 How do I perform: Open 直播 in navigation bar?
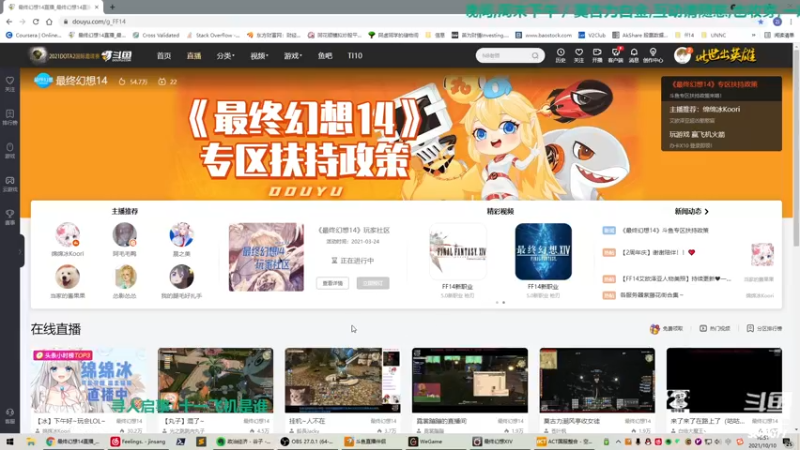pyautogui.click(x=194, y=56)
